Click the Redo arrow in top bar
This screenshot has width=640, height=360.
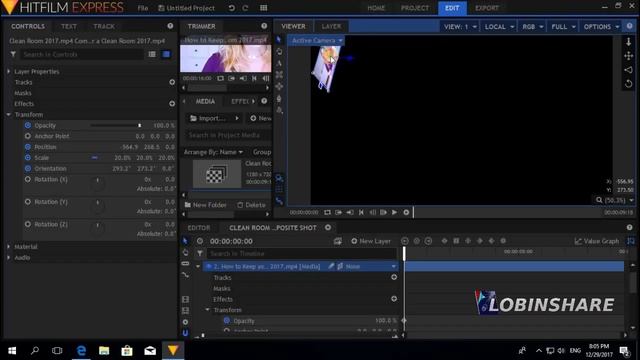coord(245,8)
